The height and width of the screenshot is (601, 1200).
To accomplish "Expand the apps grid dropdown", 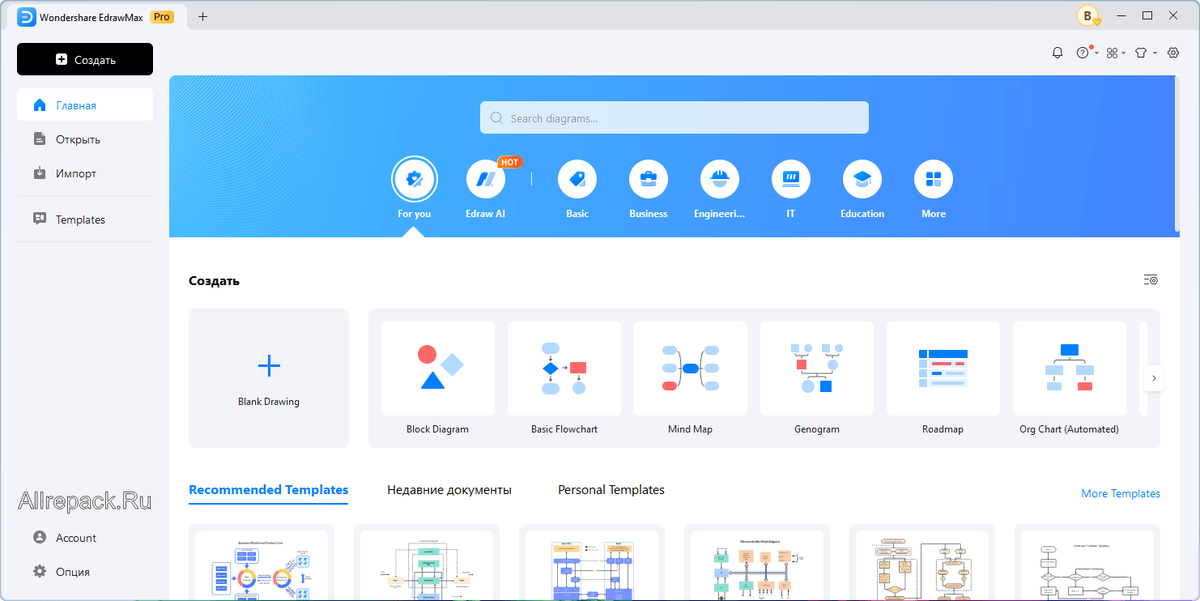I will [x=1115, y=53].
